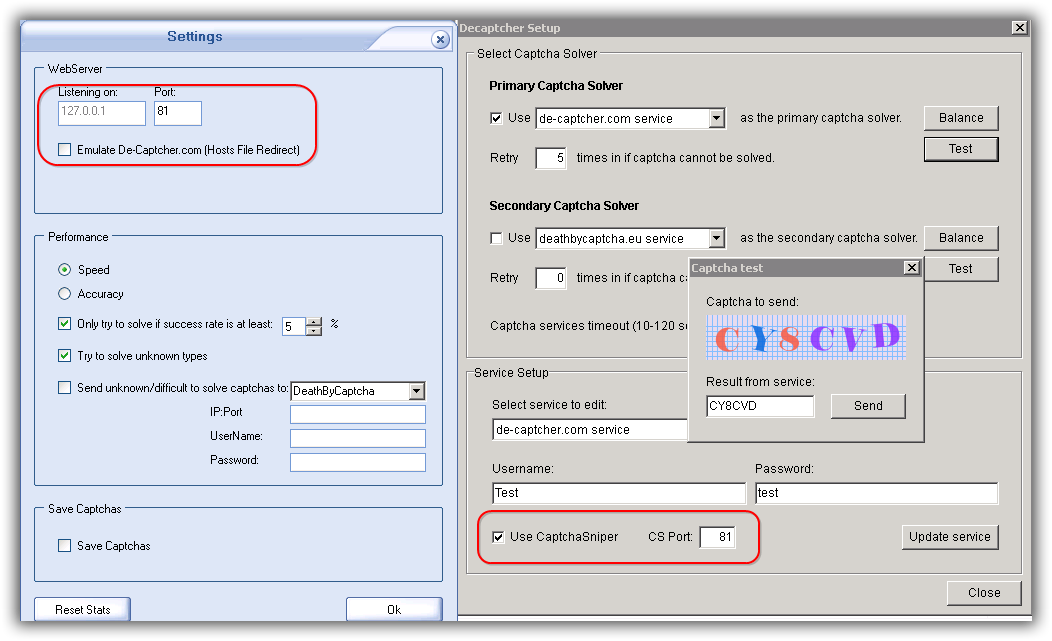The height and width of the screenshot is (641, 1052).
Task: Check the primary solver Balance
Action: coord(961,118)
